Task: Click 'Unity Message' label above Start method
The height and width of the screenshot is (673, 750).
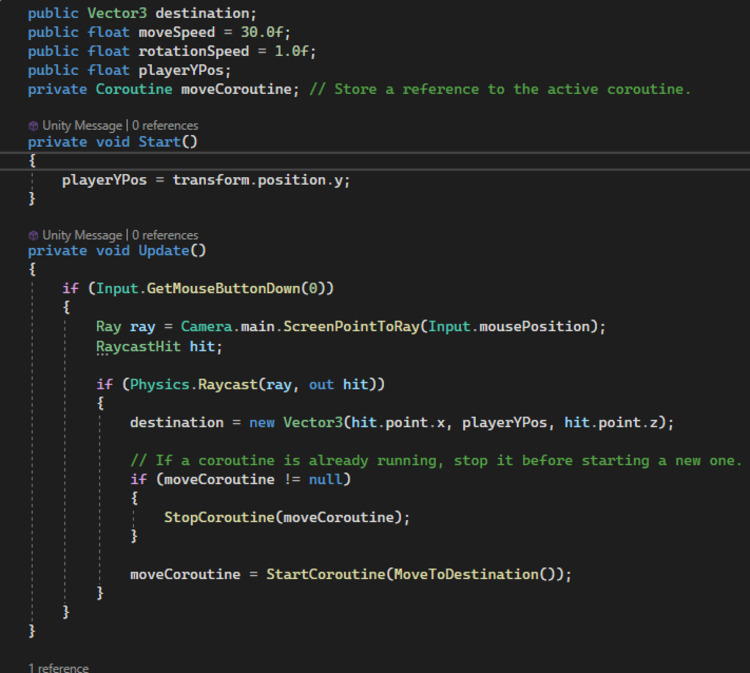Action: tap(82, 125)
